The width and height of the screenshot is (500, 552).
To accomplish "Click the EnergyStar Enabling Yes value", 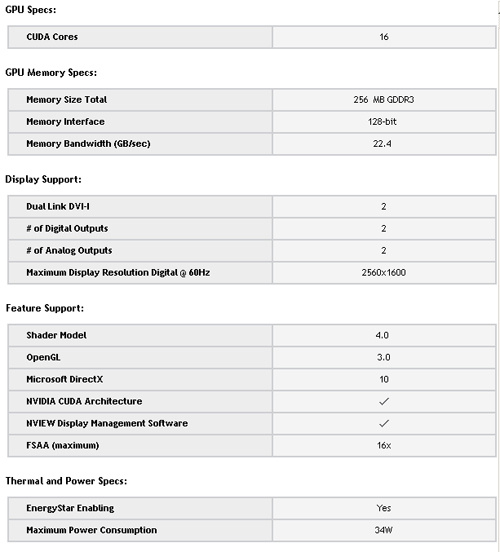I will point(383,508).
